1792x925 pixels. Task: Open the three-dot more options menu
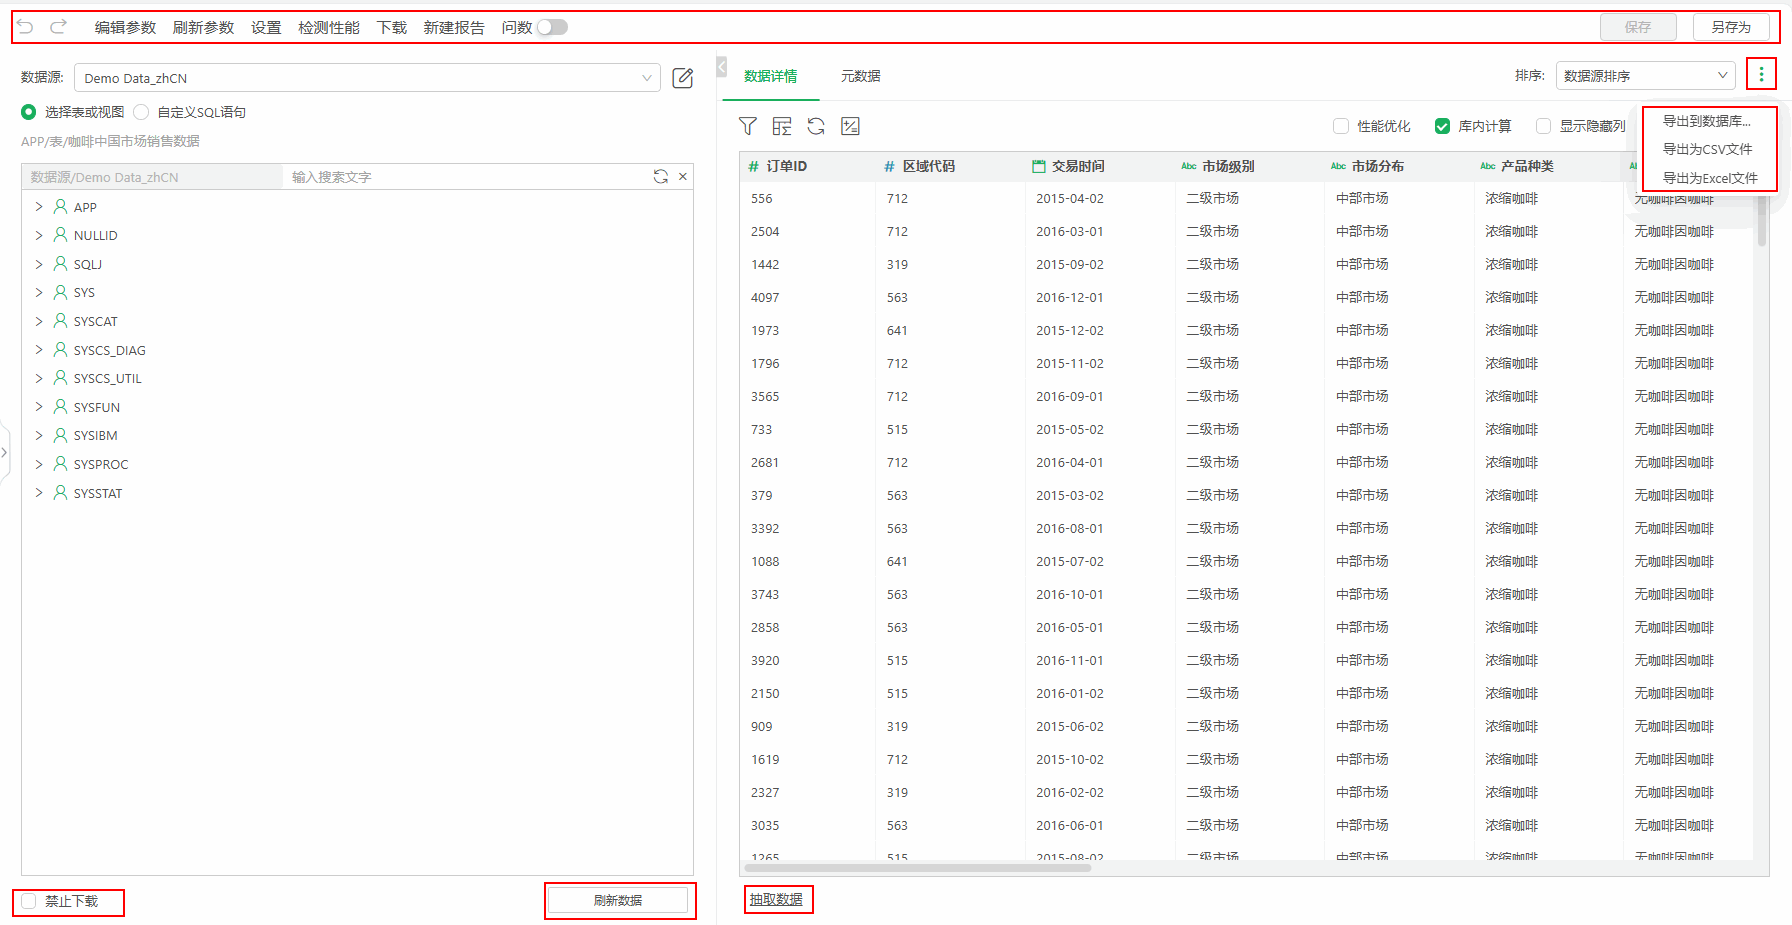click(x=1761, y=75)
